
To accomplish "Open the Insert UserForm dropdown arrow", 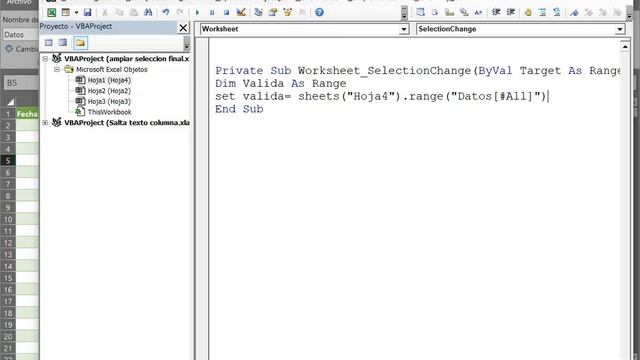I will [76, 12].
